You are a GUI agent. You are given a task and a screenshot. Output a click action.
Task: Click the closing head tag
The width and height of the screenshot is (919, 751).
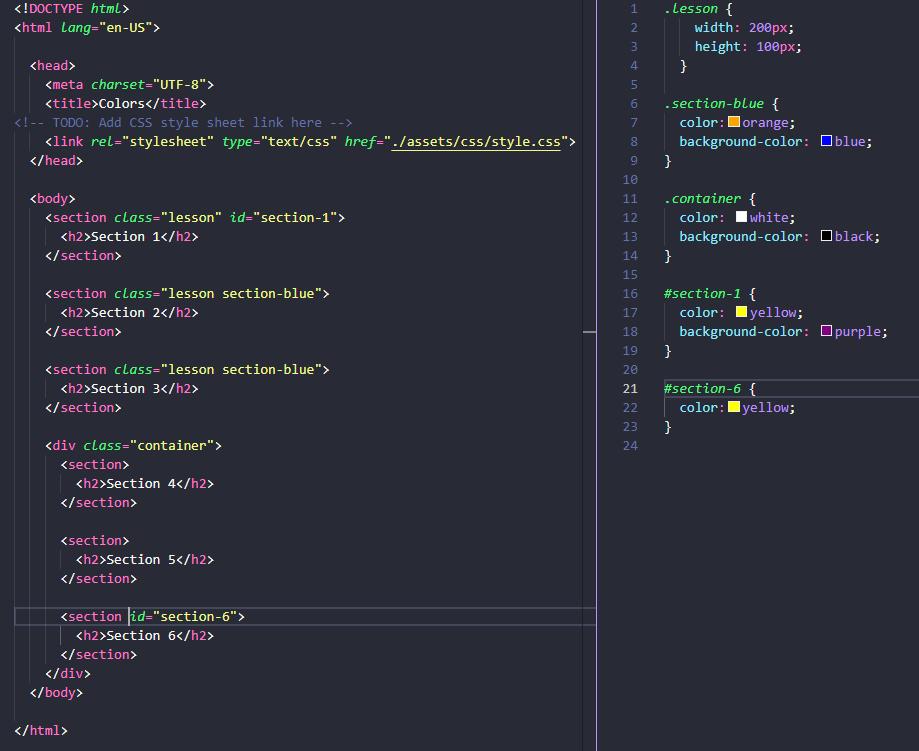point(56,161)
